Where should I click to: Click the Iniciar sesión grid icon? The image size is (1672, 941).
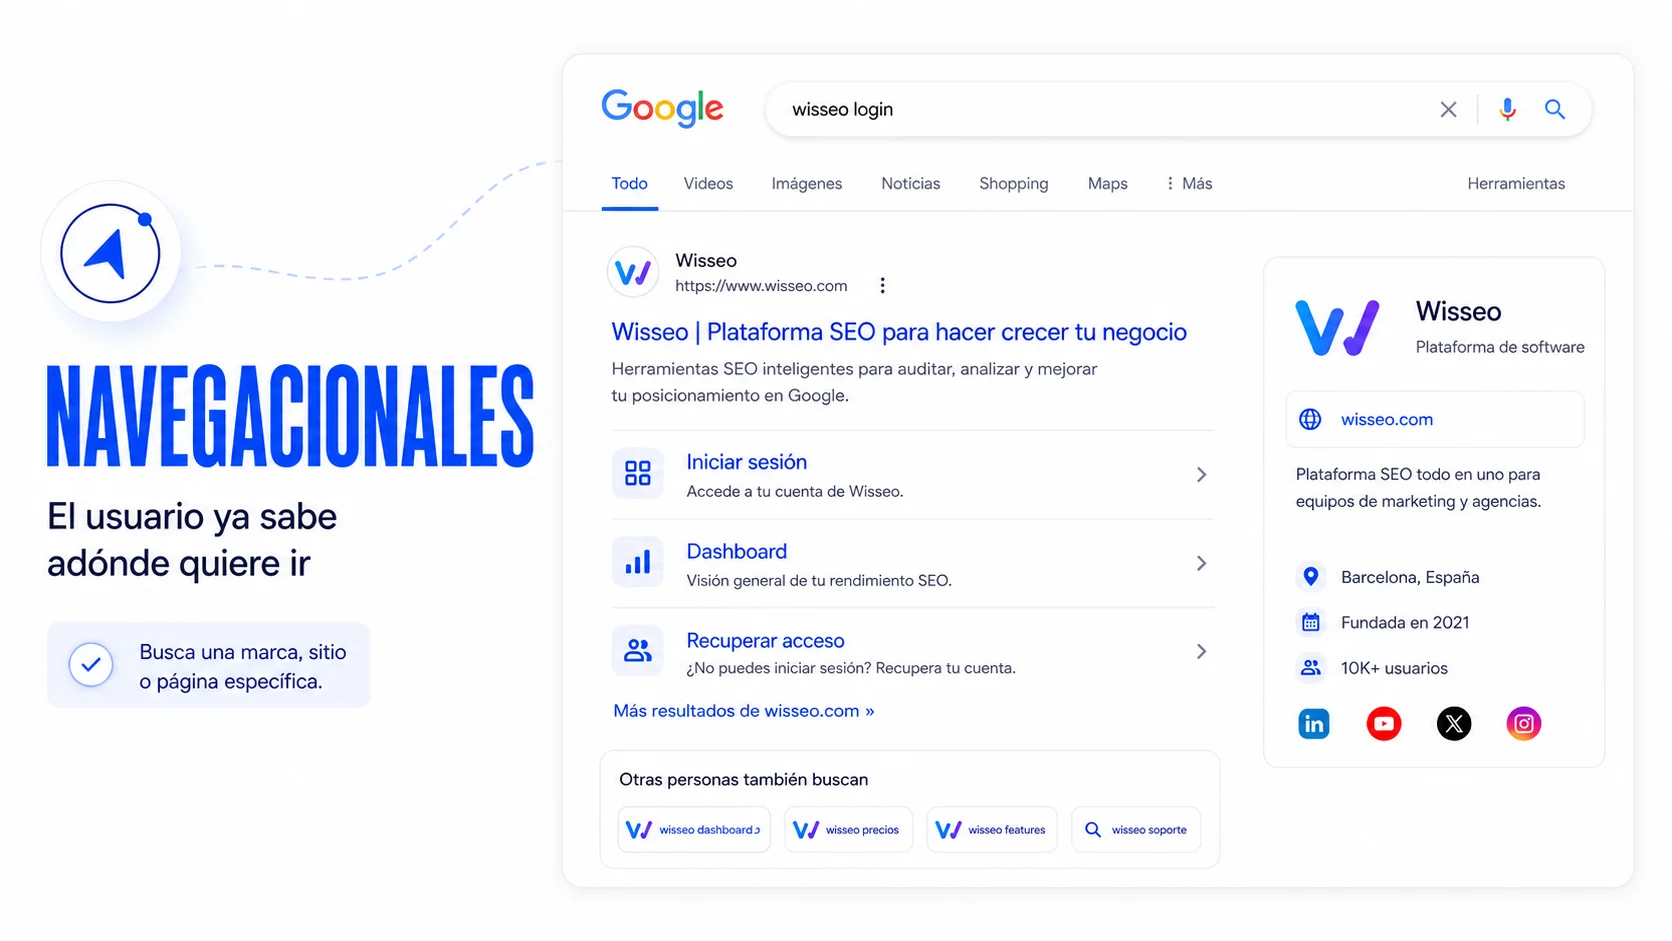[x=637, y=473]
